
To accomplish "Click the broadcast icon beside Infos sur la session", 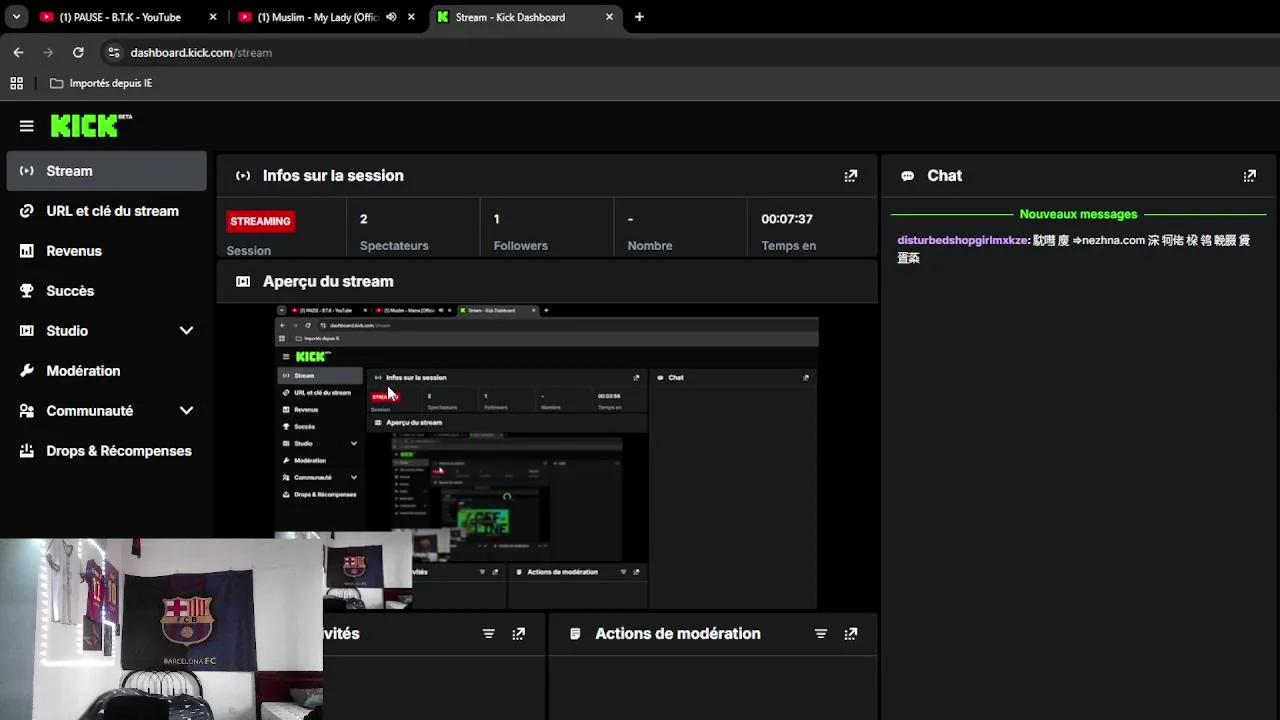I will tap(243, 176).
